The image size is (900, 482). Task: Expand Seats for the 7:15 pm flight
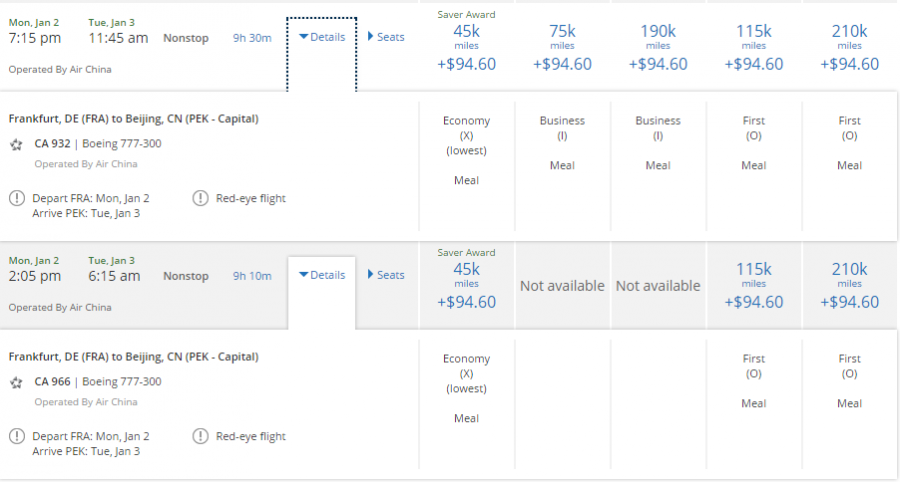tap(386, 37)
